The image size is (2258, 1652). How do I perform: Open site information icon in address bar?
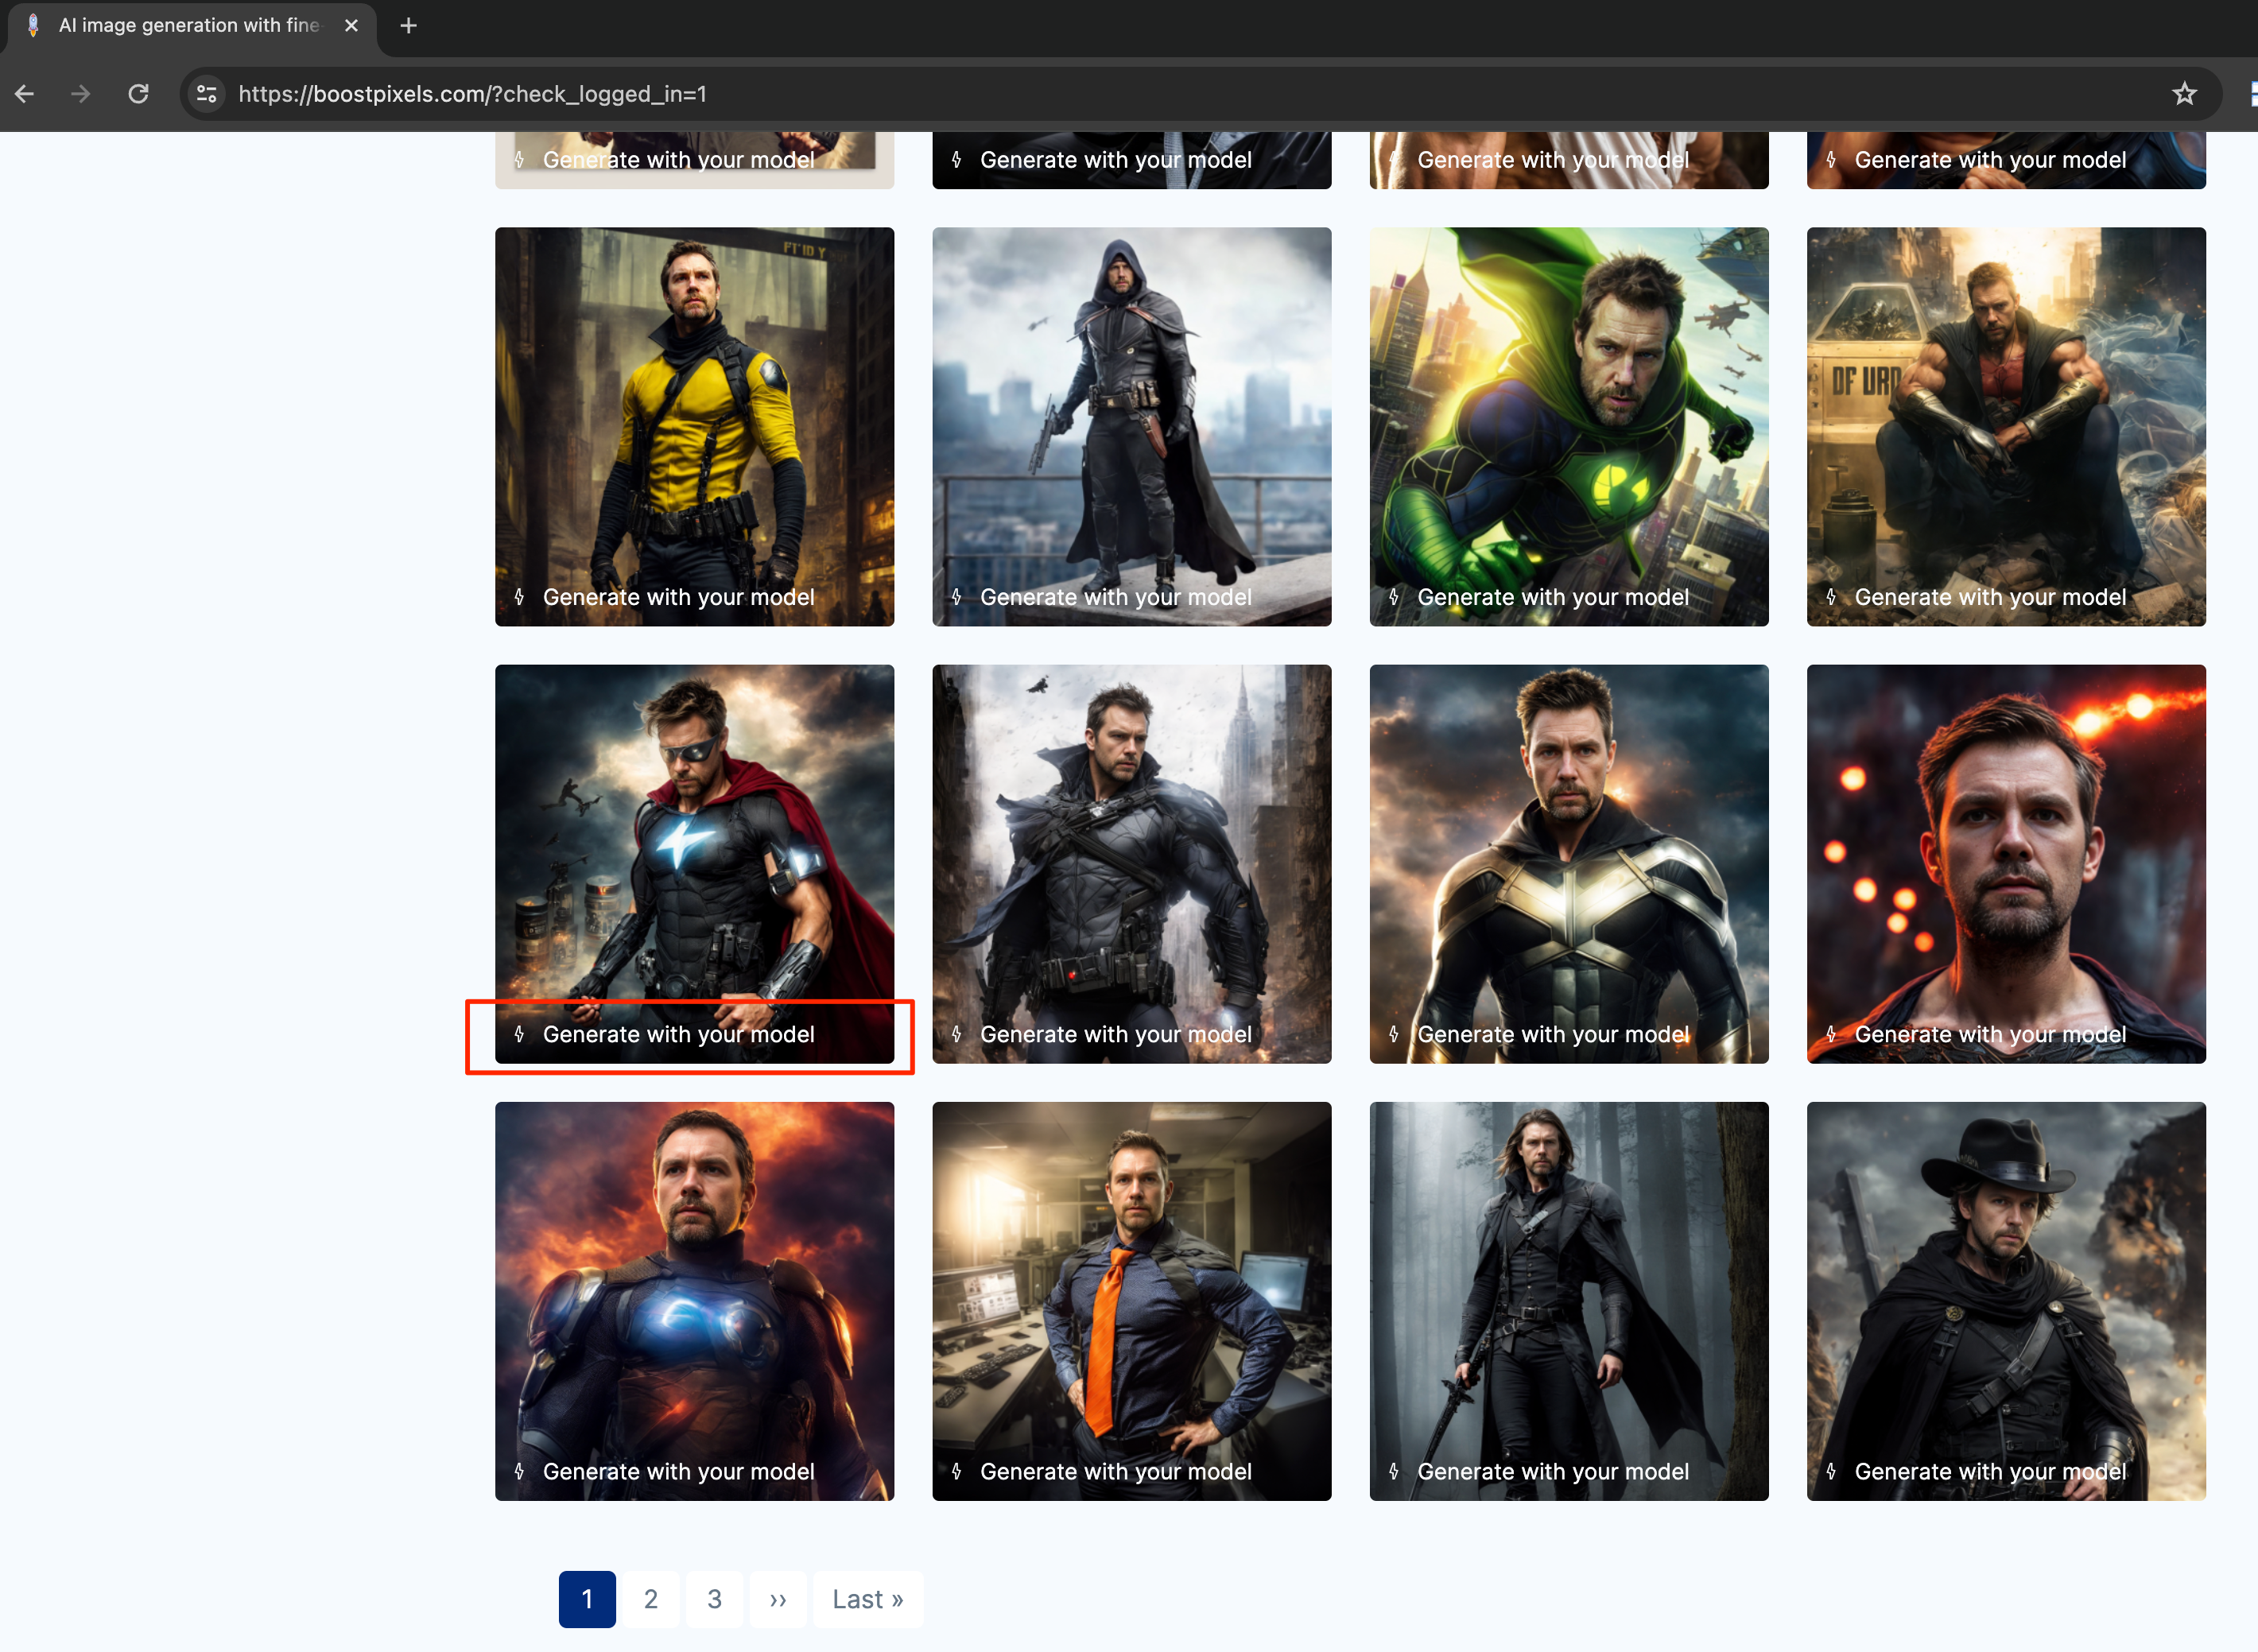(x=207, y=94)
